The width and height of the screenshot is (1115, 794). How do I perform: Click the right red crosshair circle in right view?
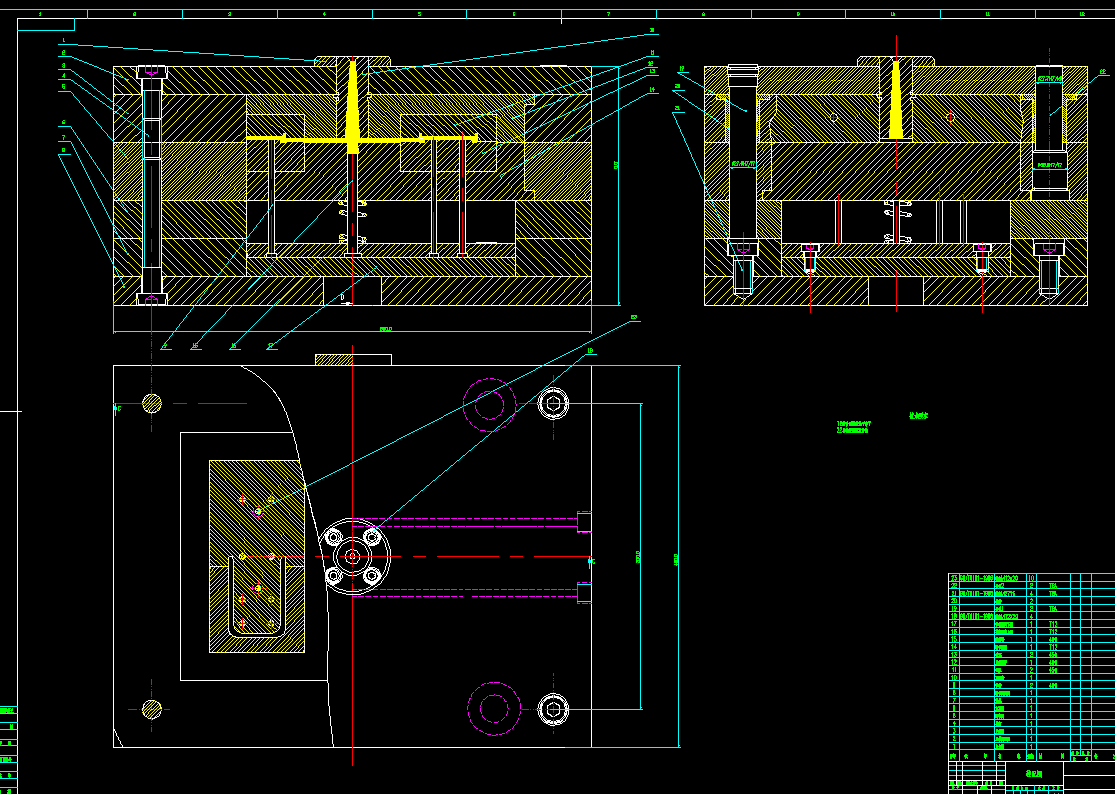click(951, 117)
